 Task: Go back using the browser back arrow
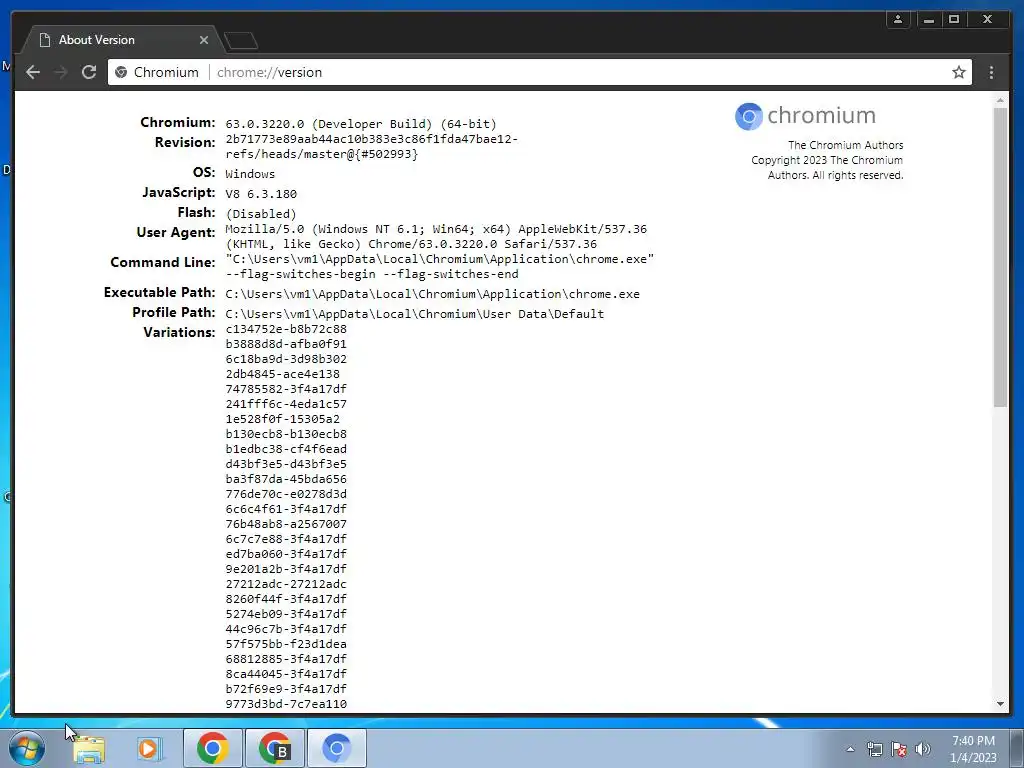[33, 72]
